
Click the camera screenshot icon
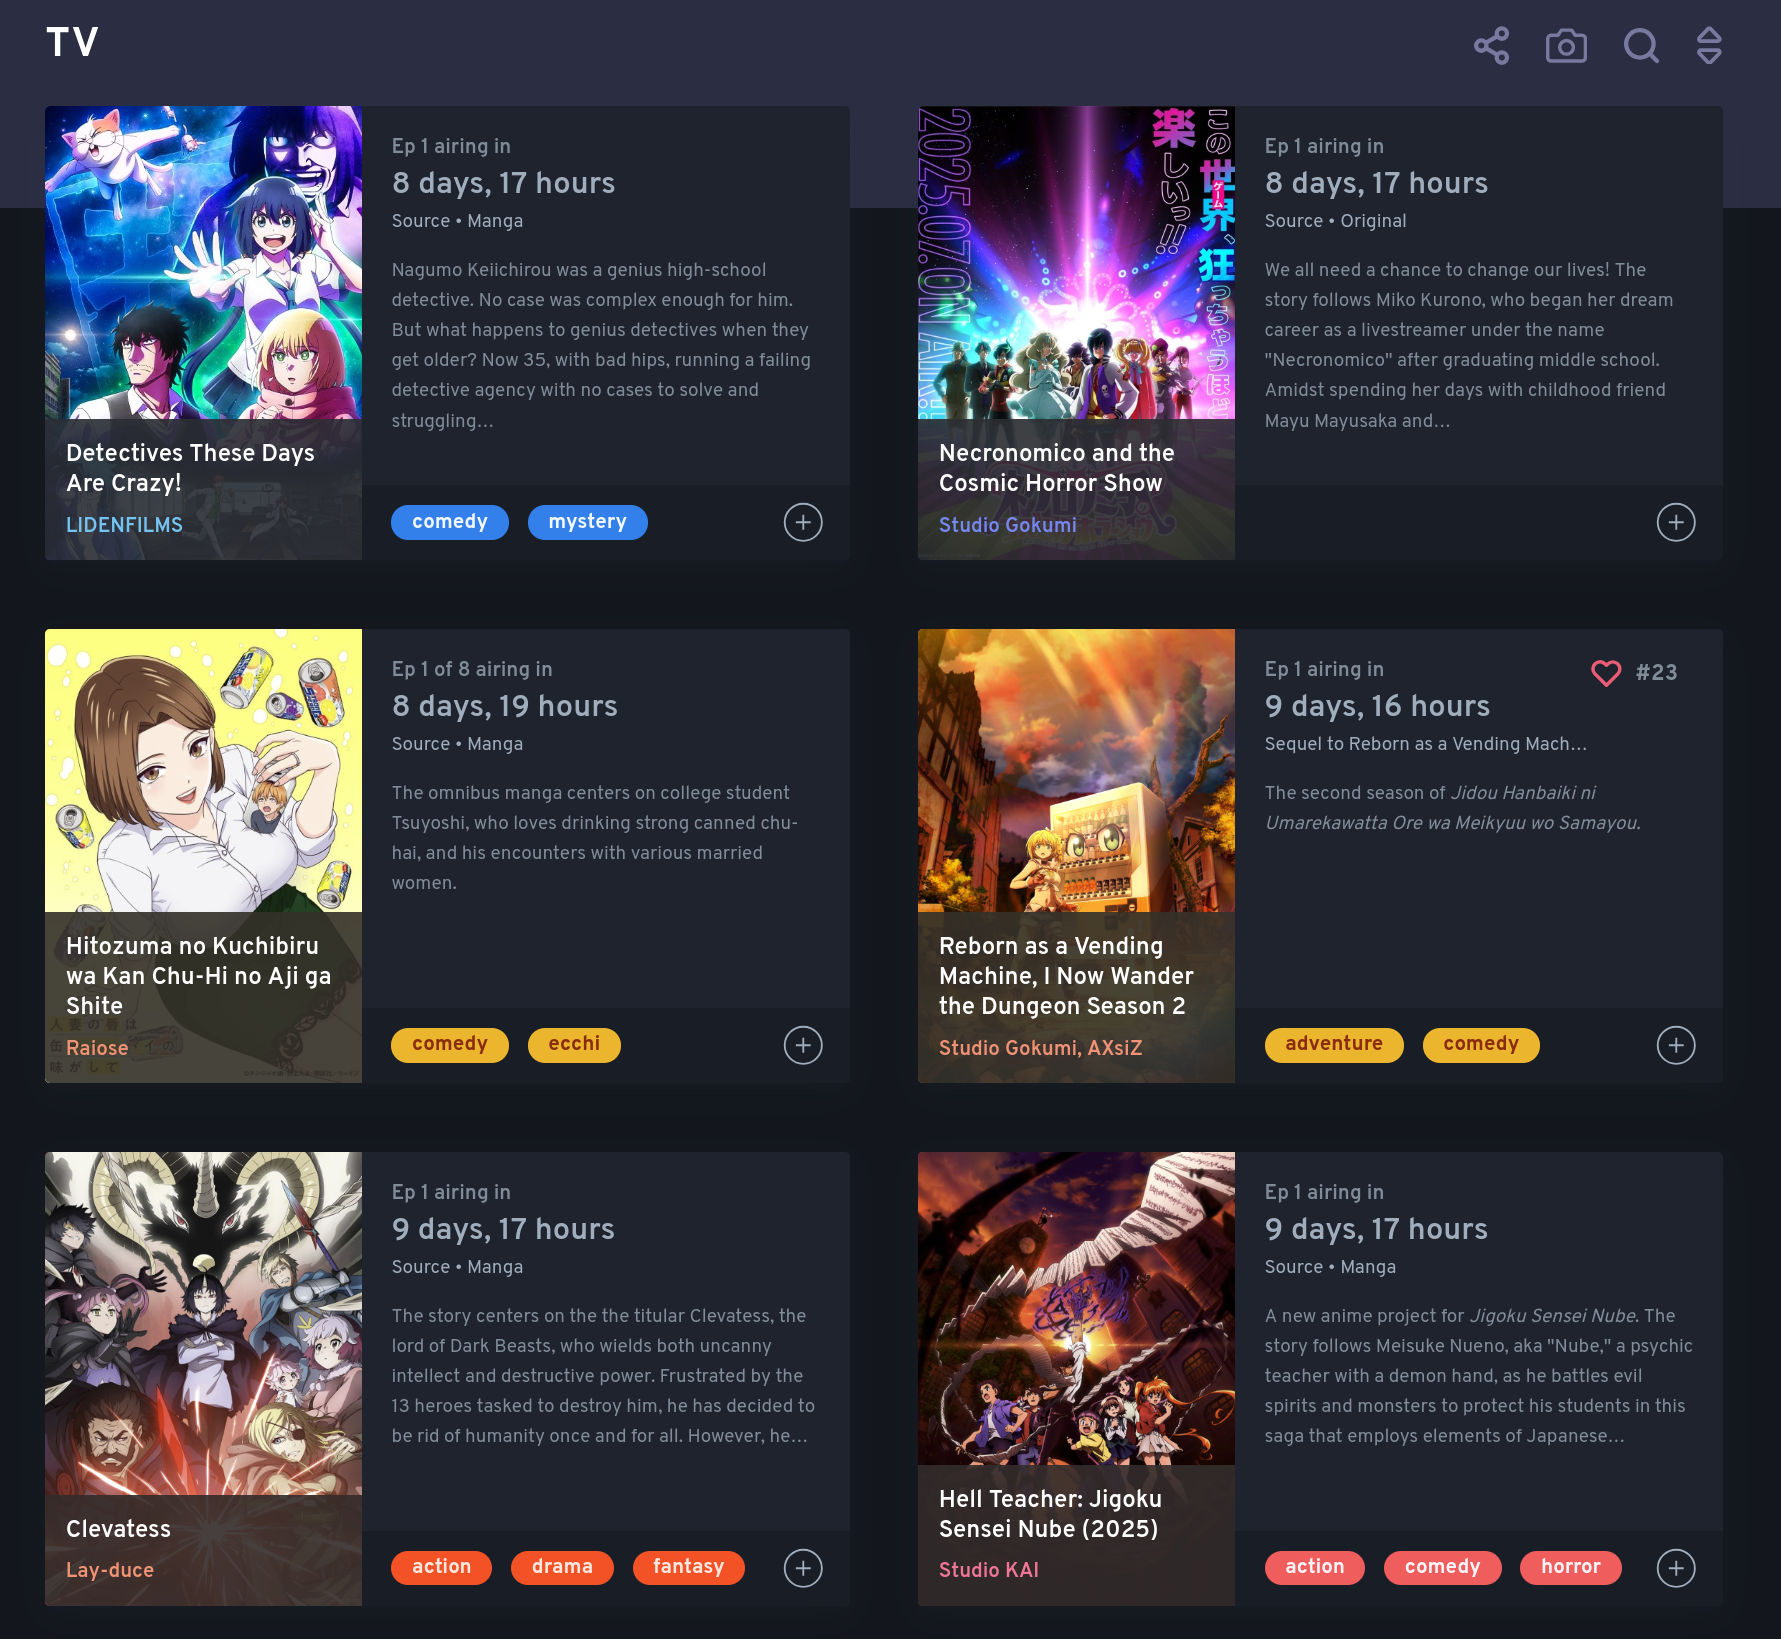[1566, 46]
